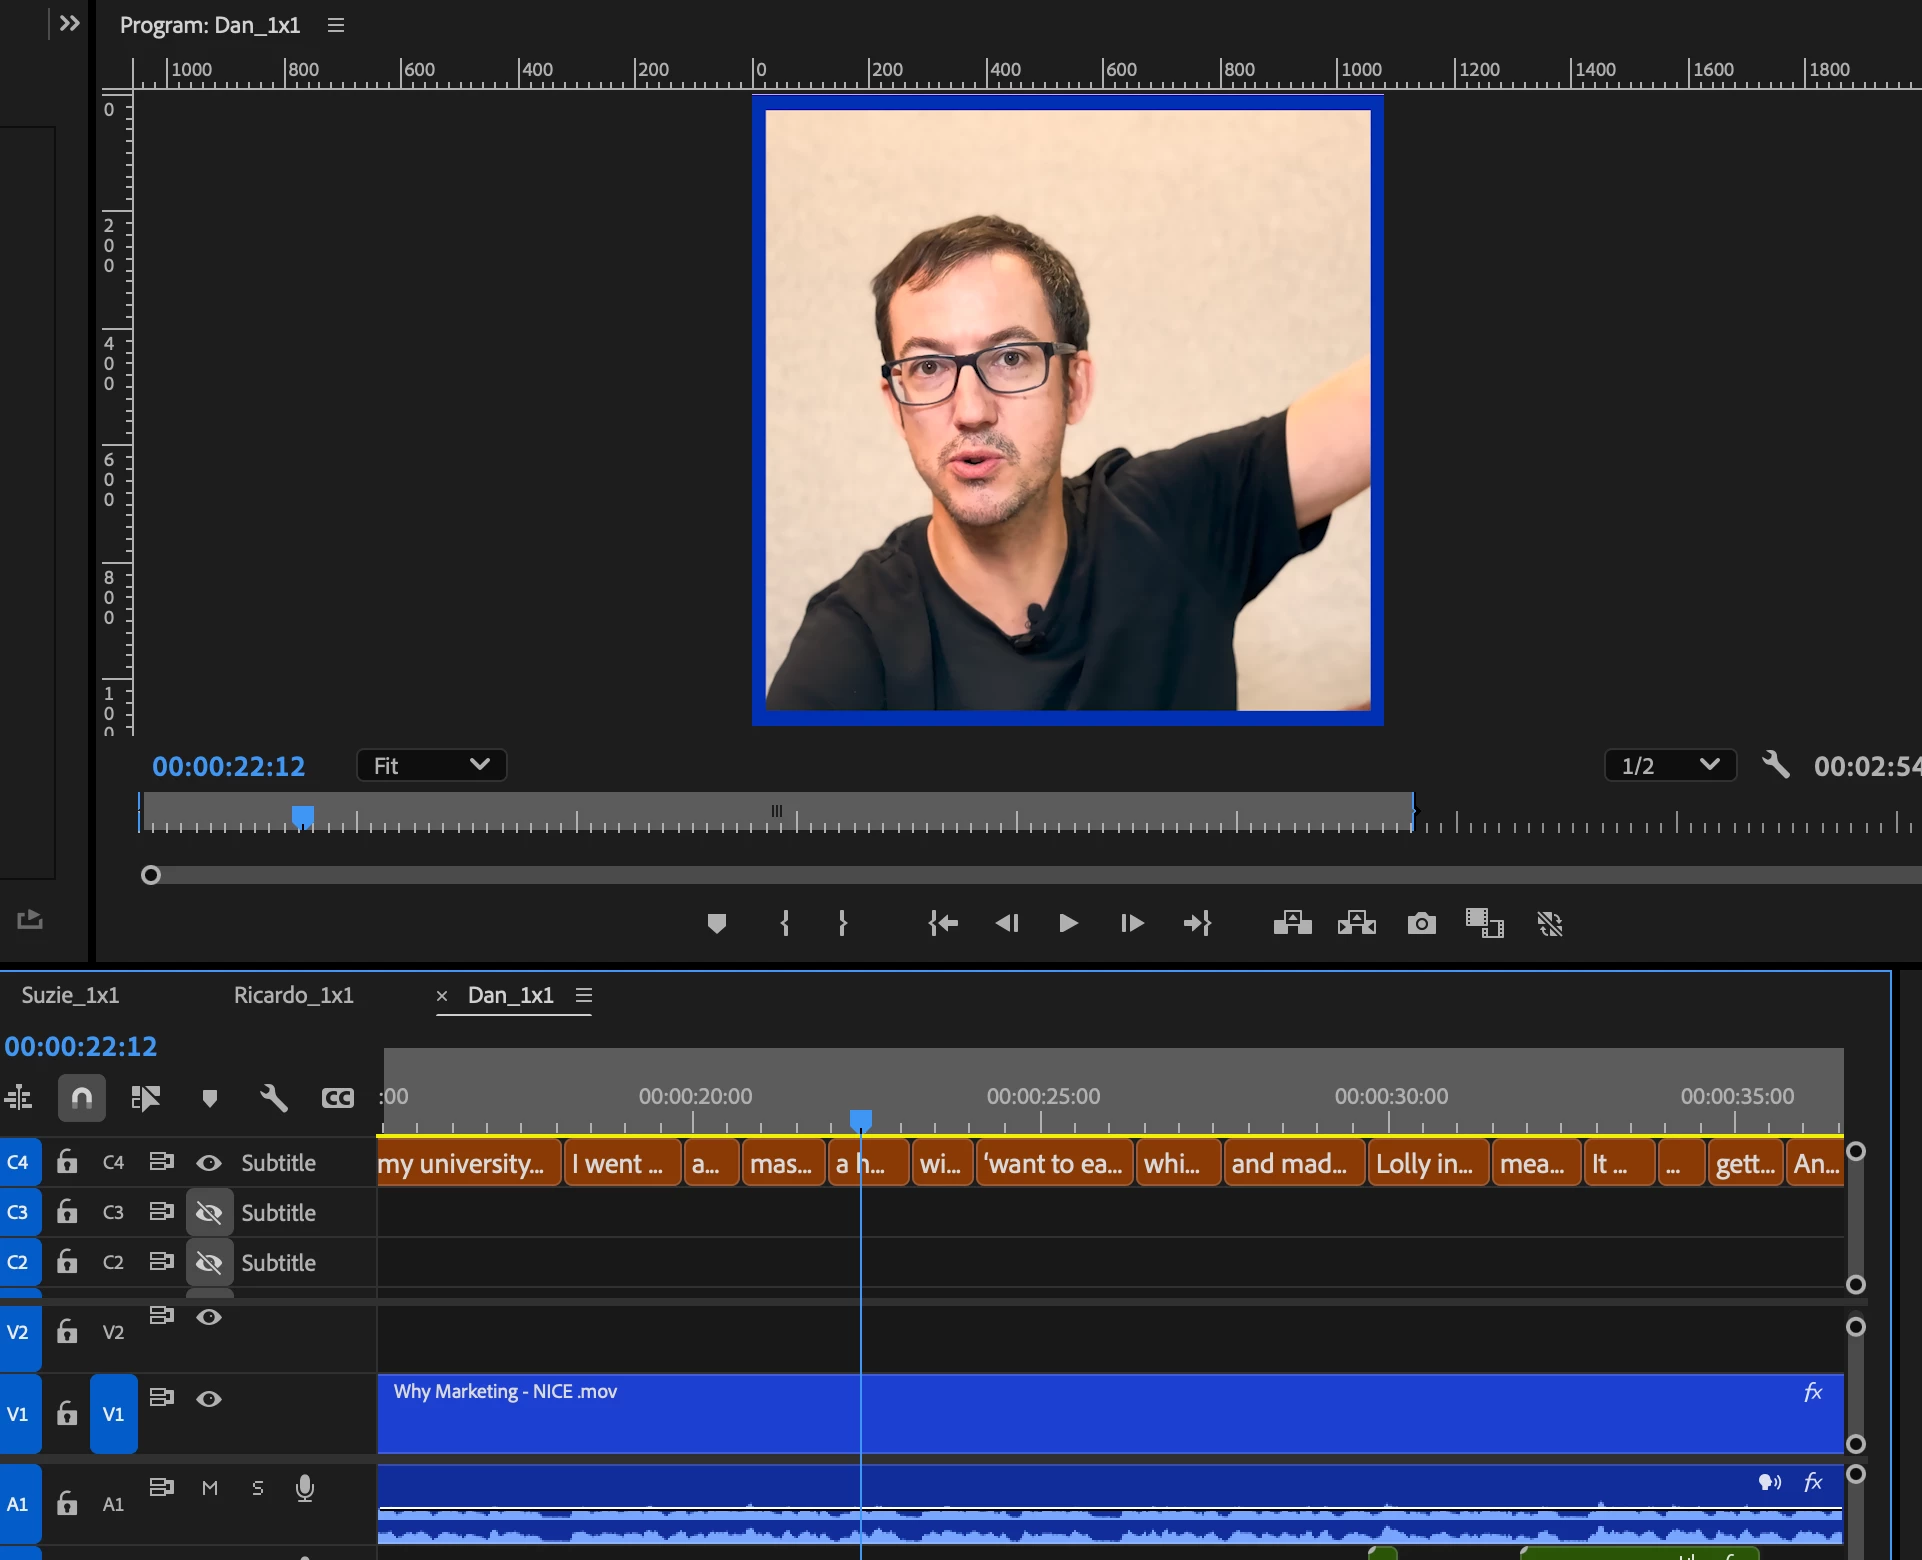Open the 1/2 playback resolution dropdown

1669,765
